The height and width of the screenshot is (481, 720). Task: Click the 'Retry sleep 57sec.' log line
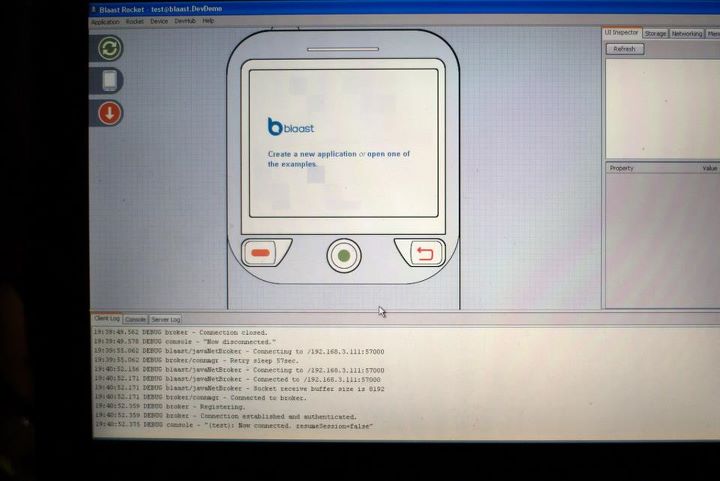196,361
